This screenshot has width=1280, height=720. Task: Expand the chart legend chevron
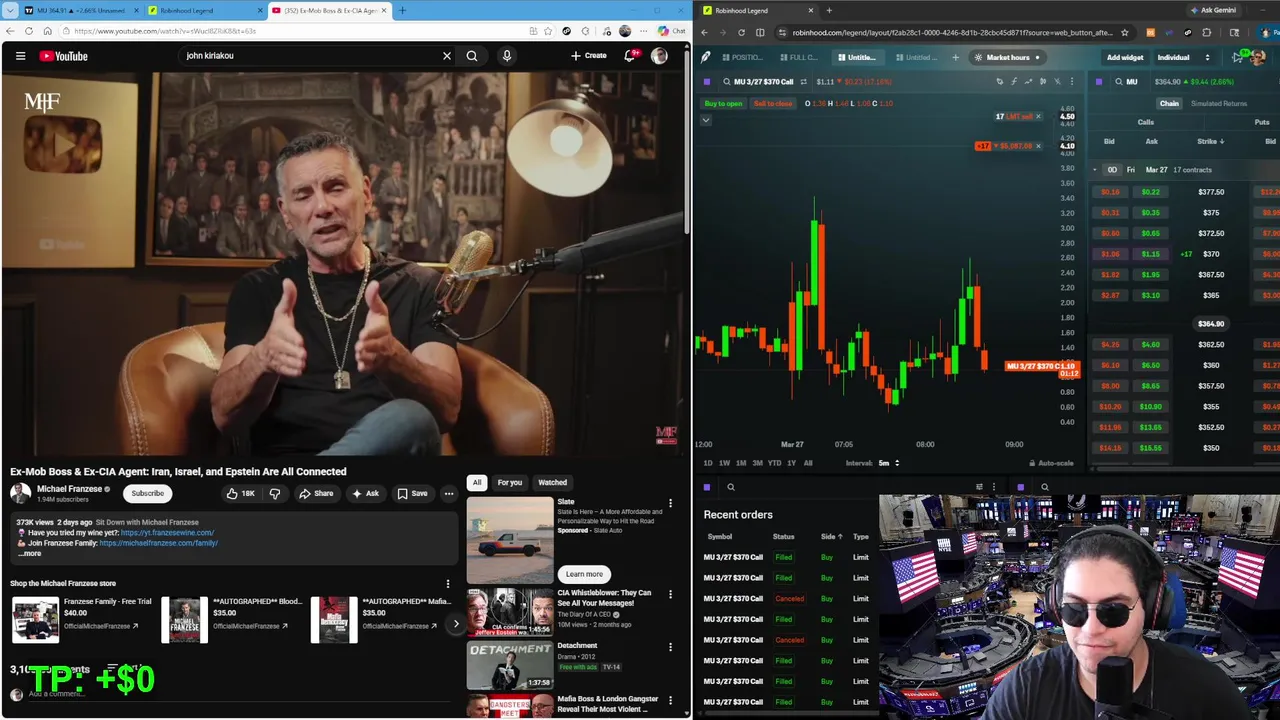tap(706, 120)
